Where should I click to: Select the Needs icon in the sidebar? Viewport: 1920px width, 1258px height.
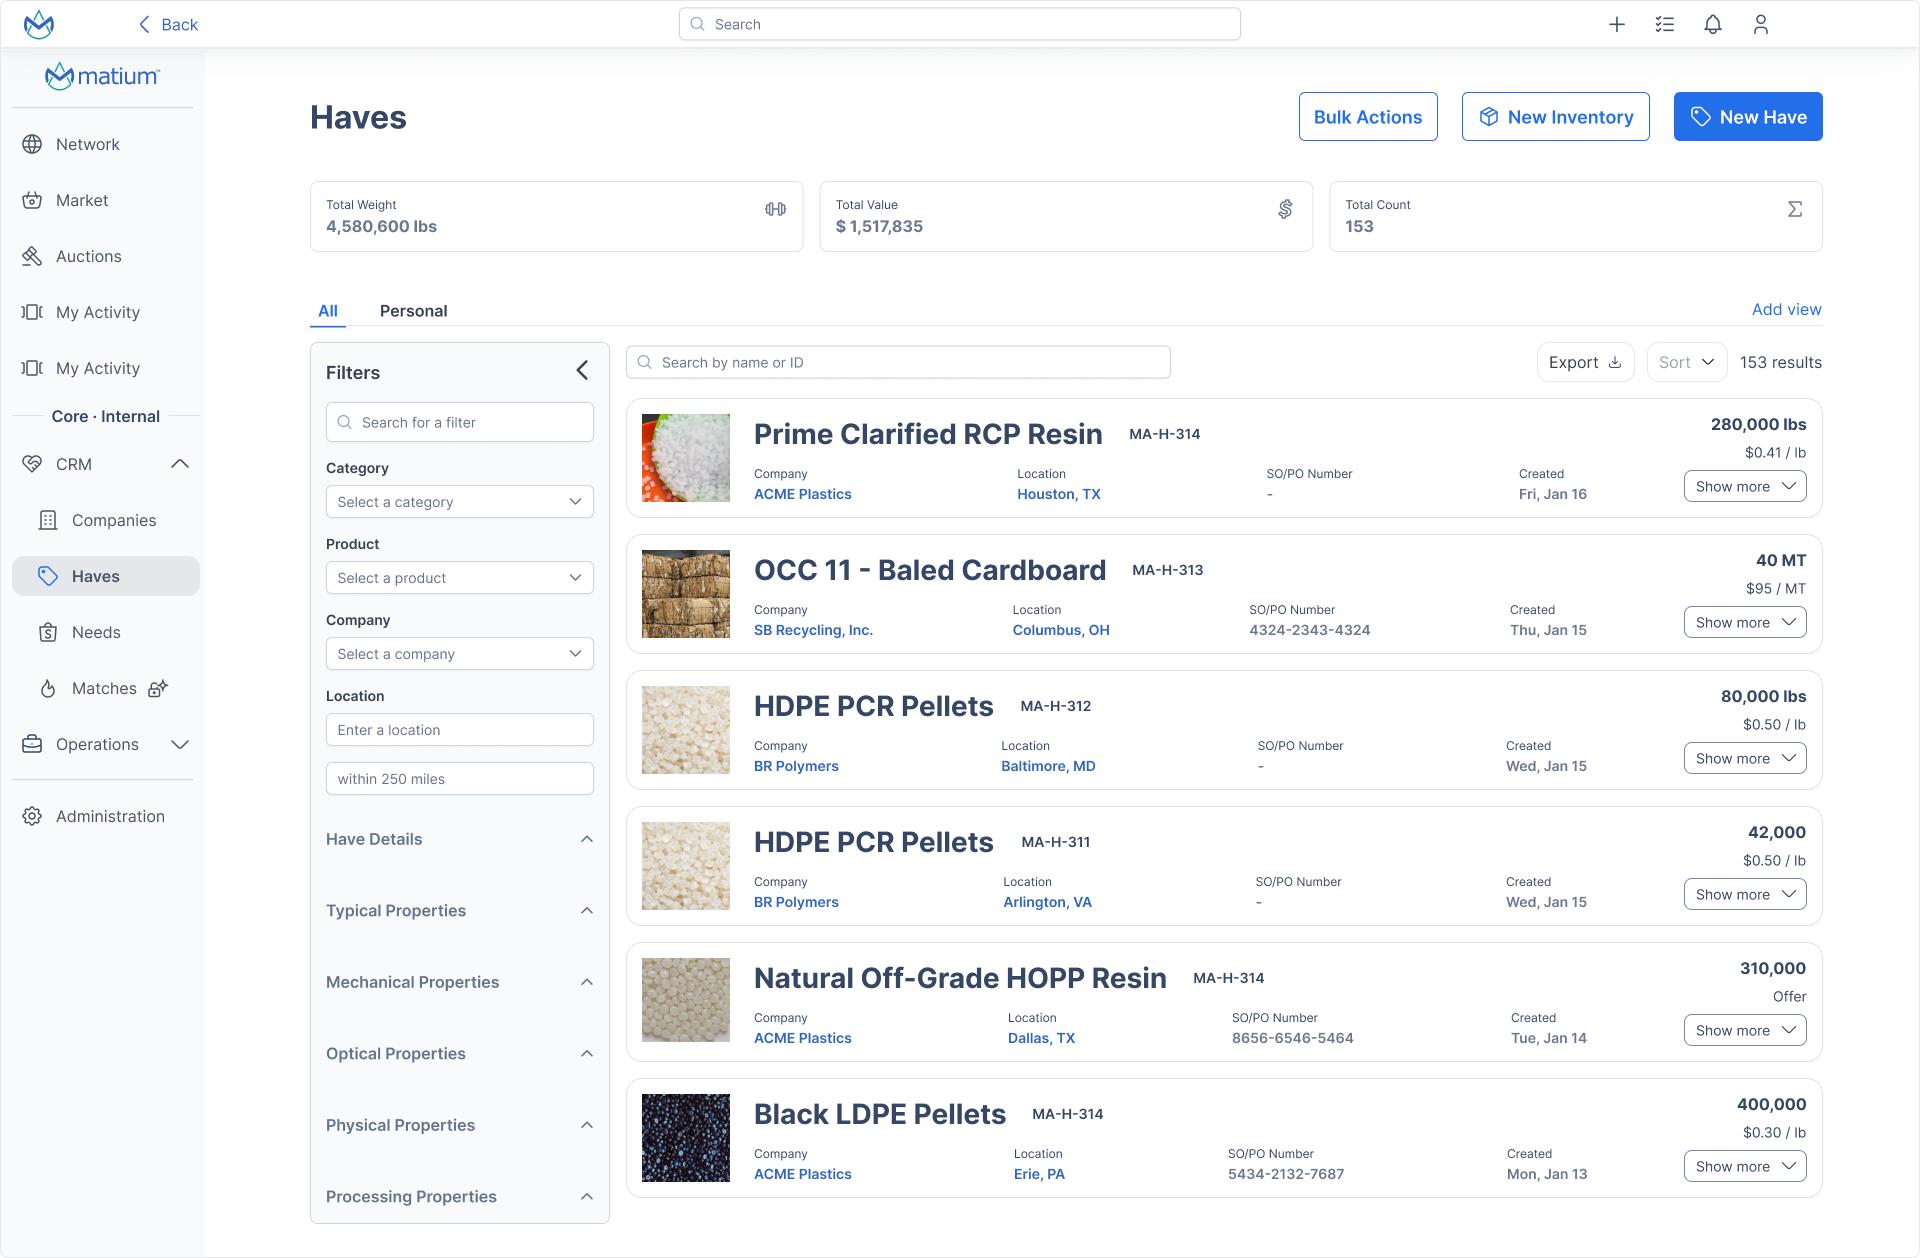pos(48,632)
